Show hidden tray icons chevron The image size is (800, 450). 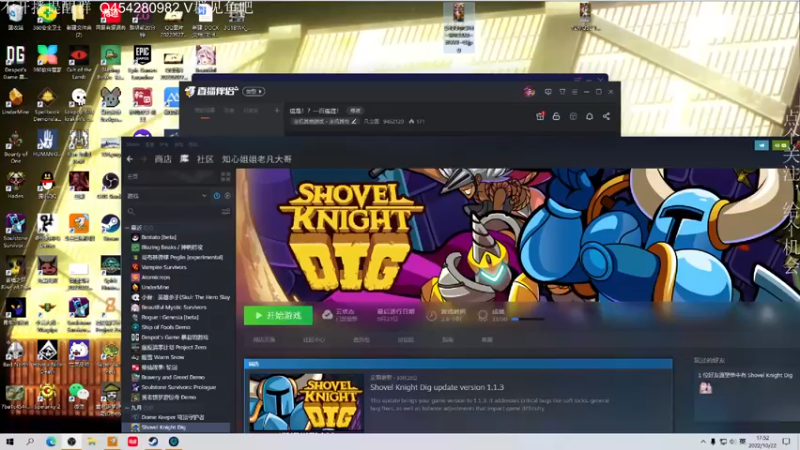[703, 441]
